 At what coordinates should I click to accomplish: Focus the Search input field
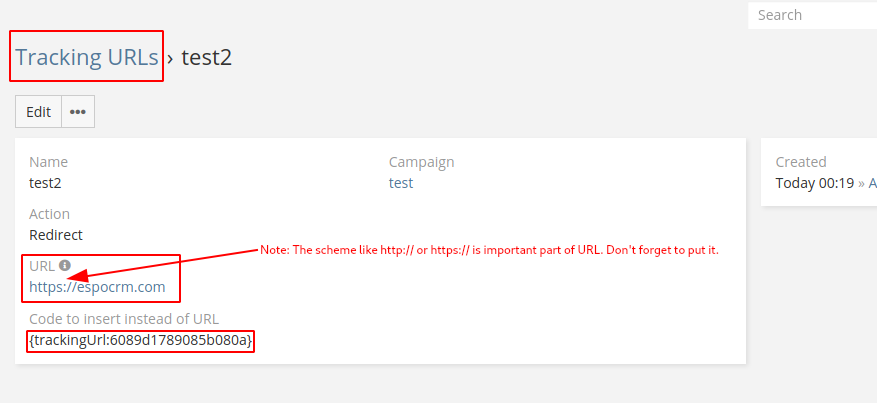click(x=812, y=15)
